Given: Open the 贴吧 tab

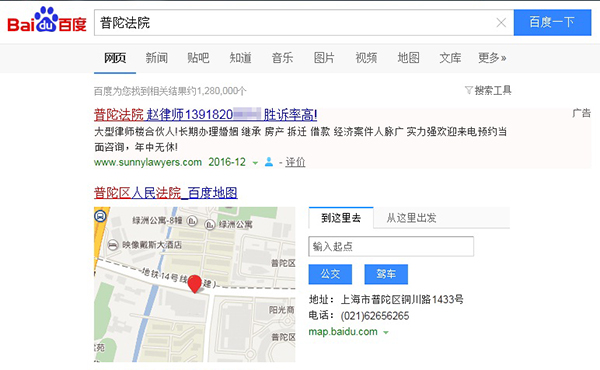Looking at the screenshot, I should [x=198, y=58].
